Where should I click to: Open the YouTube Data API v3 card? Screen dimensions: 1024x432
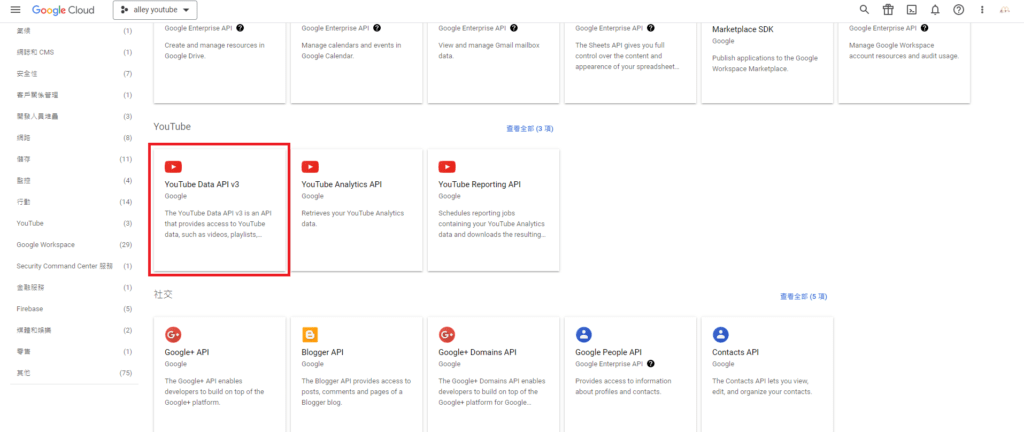point(219,210)
